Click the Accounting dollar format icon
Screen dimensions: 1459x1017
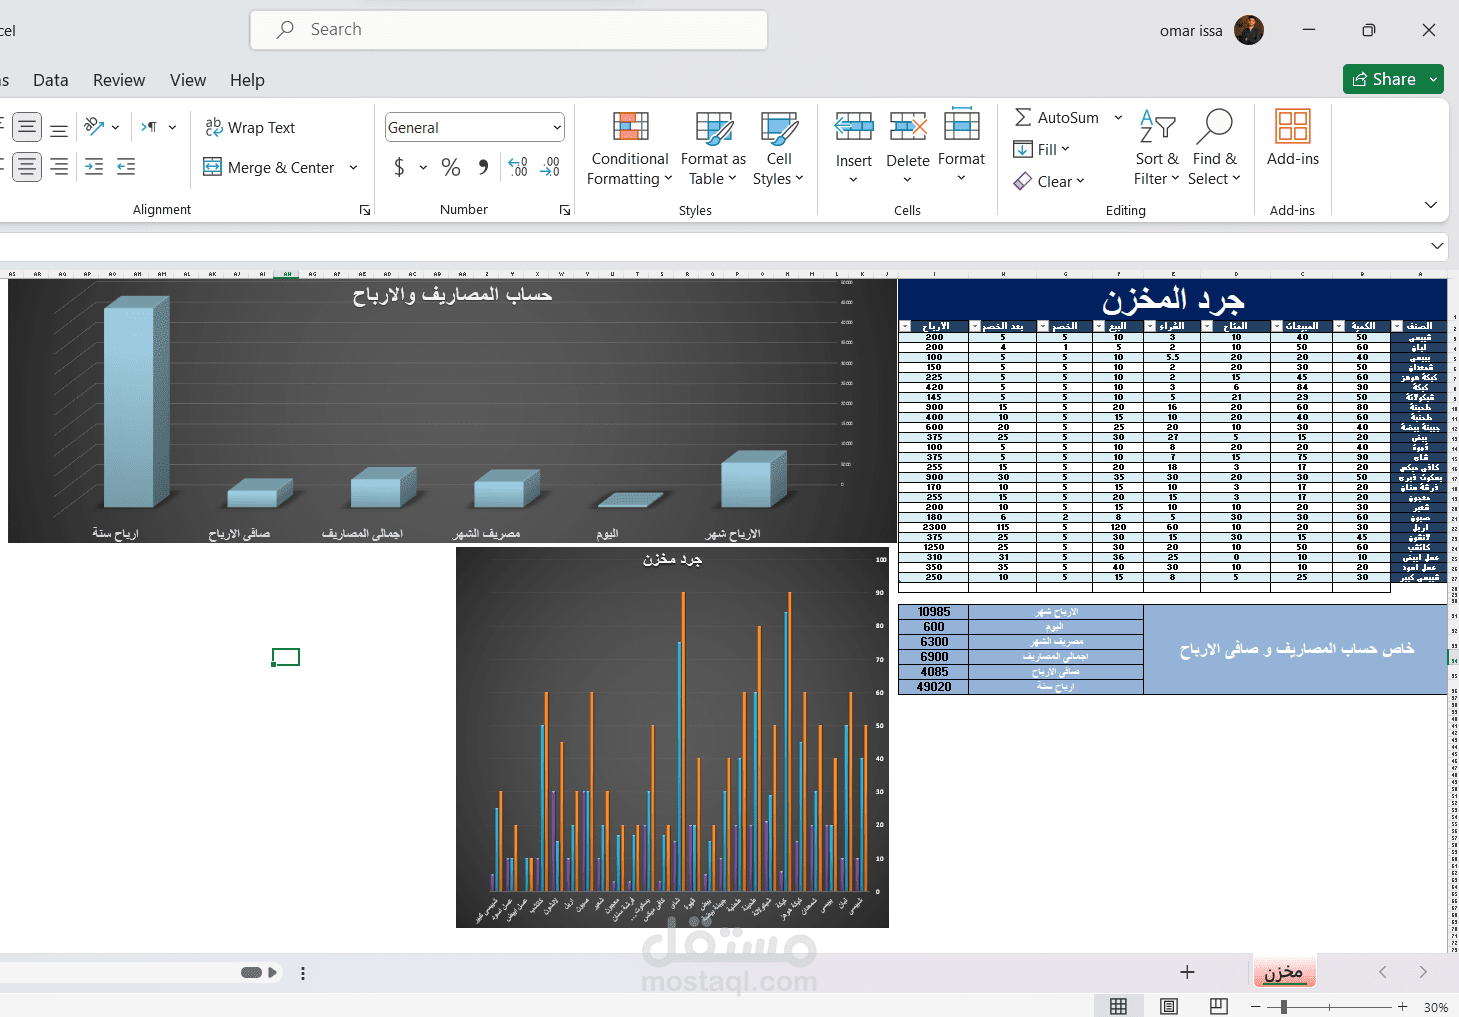[399, 167]
